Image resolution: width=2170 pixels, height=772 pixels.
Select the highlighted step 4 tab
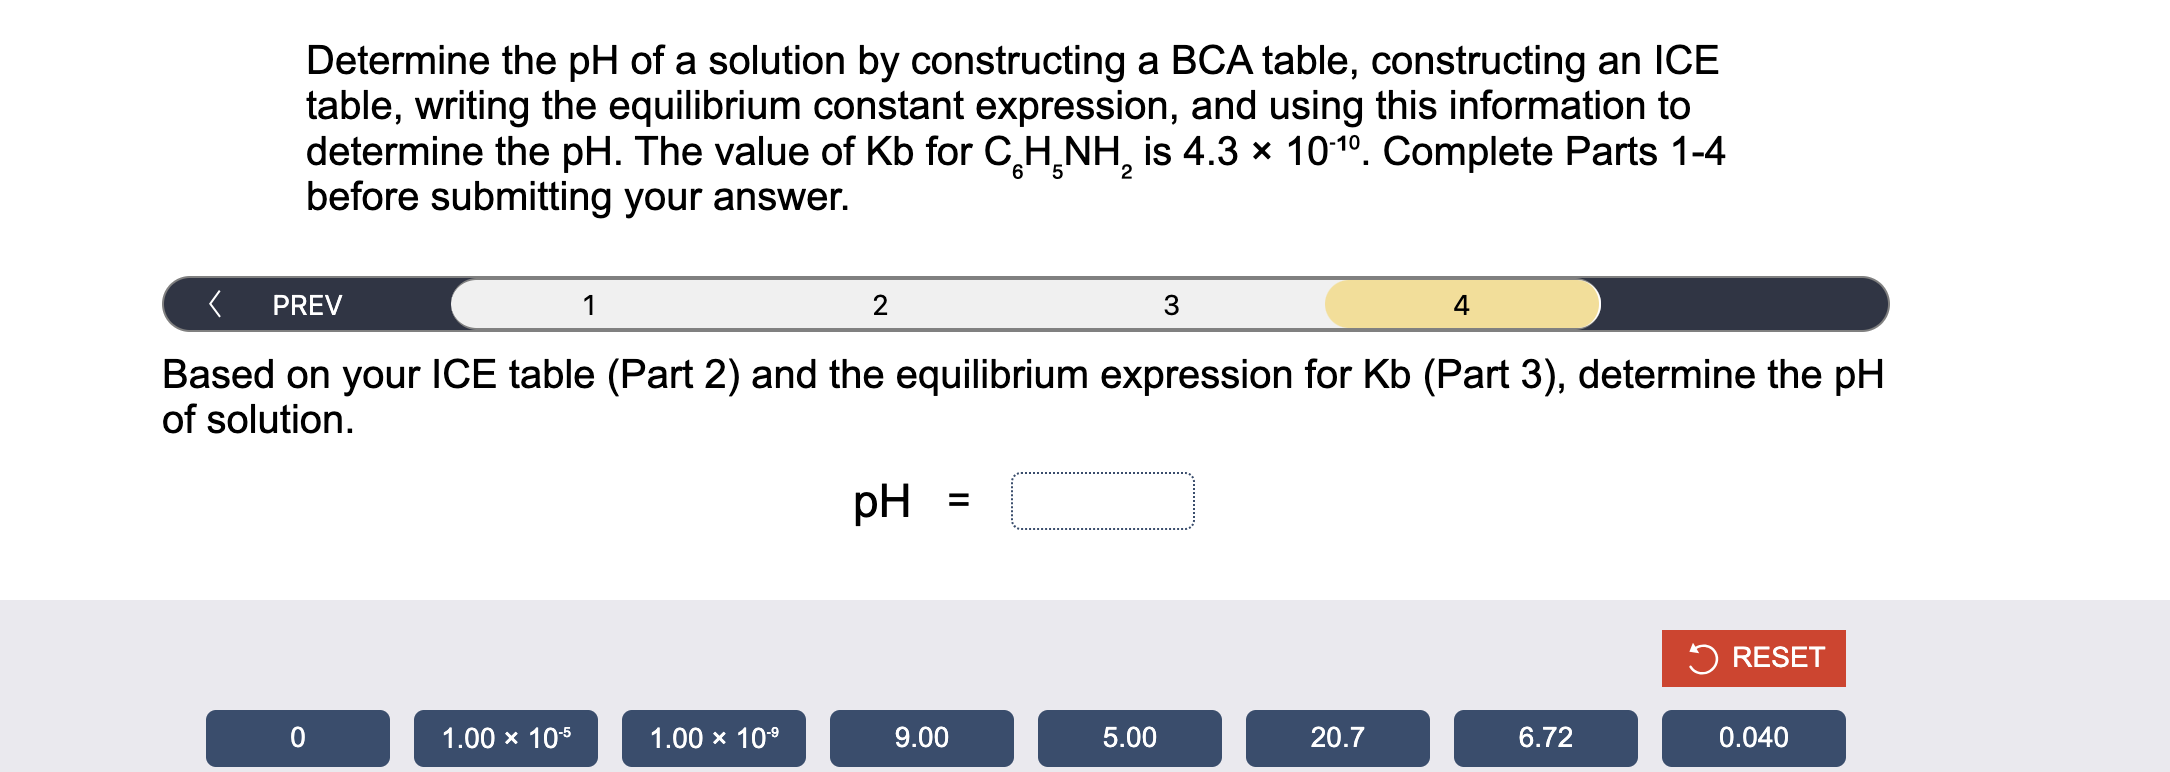click(x=1460, y=305)
